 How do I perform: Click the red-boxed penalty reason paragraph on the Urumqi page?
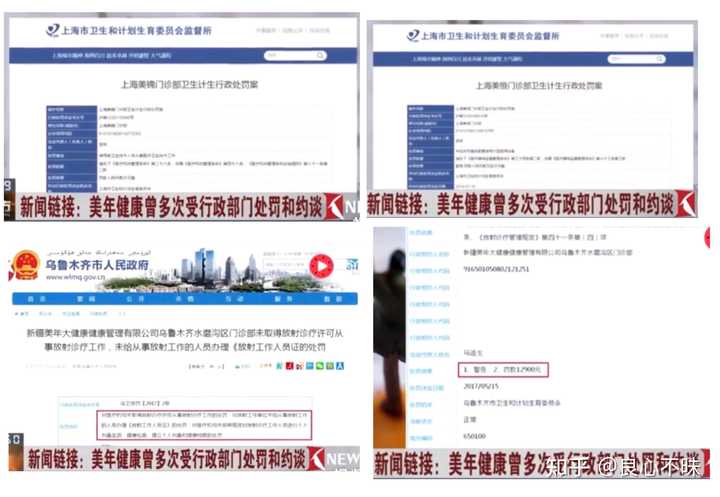pyautogui.click(x=204, y=425)
